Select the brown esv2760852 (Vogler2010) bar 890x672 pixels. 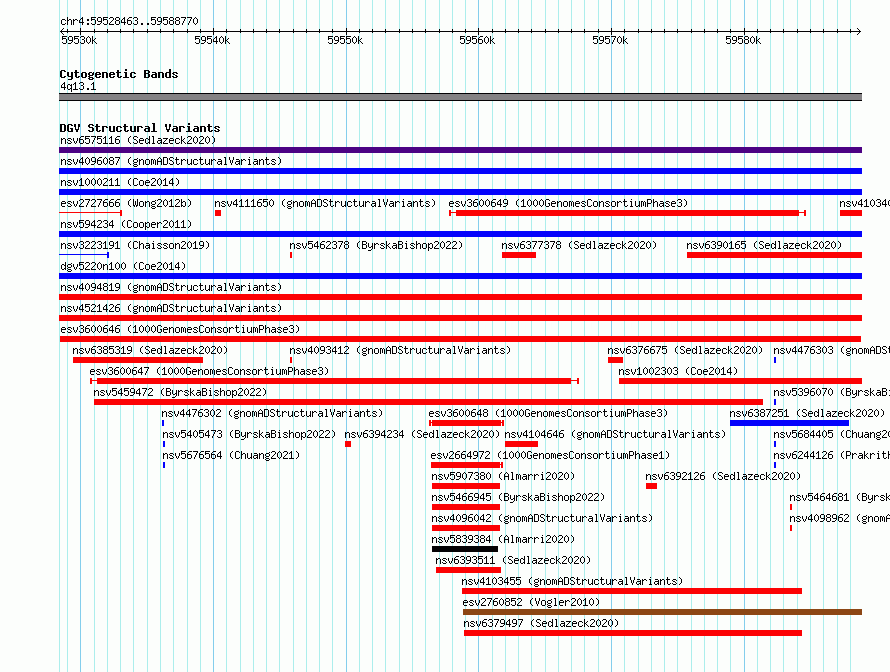pos(662,612)
